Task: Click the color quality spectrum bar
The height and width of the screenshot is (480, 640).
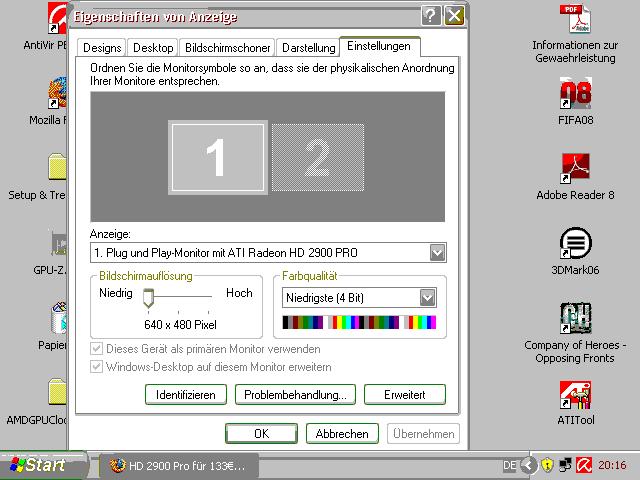Action: click(359, 322)
